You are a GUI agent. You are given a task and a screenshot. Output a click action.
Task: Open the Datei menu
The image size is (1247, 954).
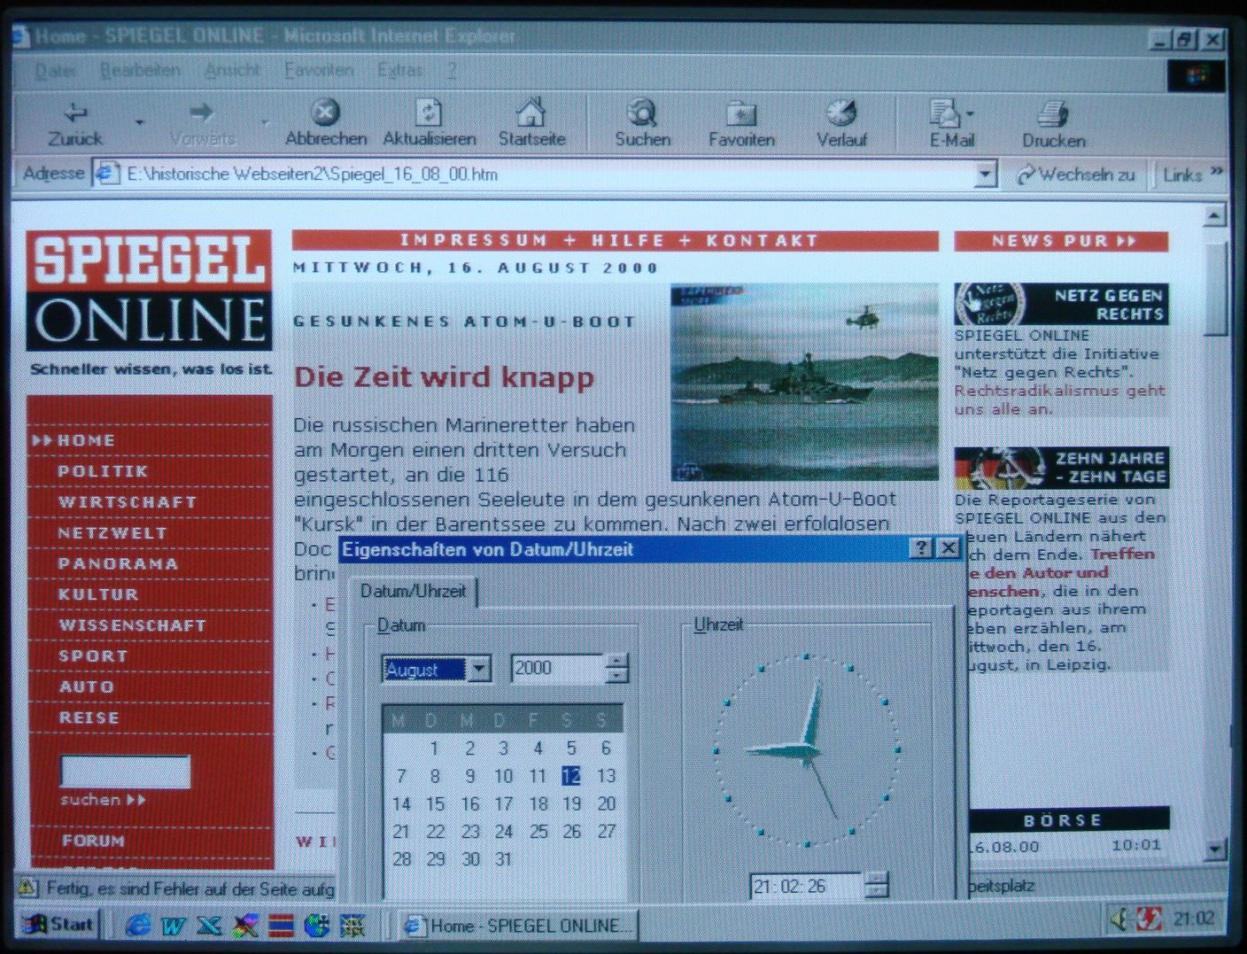click(56, 71)
